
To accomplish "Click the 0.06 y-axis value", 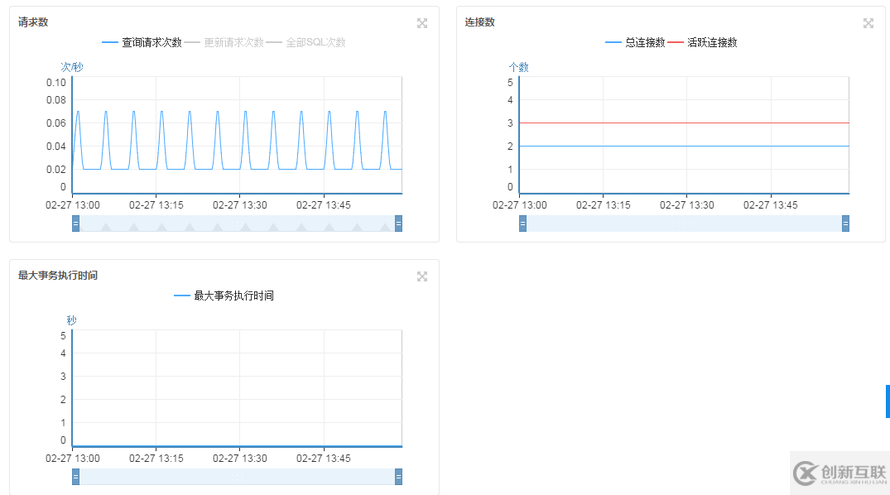I will tap(56, 123).
